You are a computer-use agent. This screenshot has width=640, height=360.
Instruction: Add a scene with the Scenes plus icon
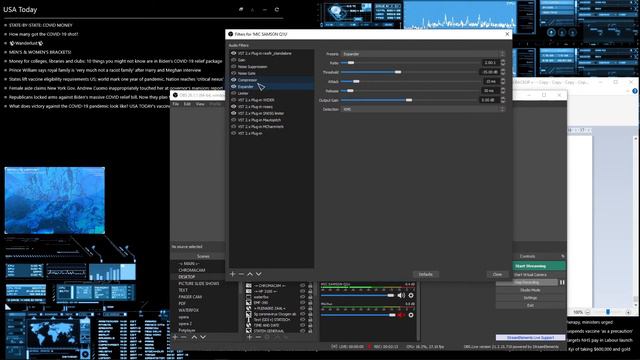(x=176, y=337)
